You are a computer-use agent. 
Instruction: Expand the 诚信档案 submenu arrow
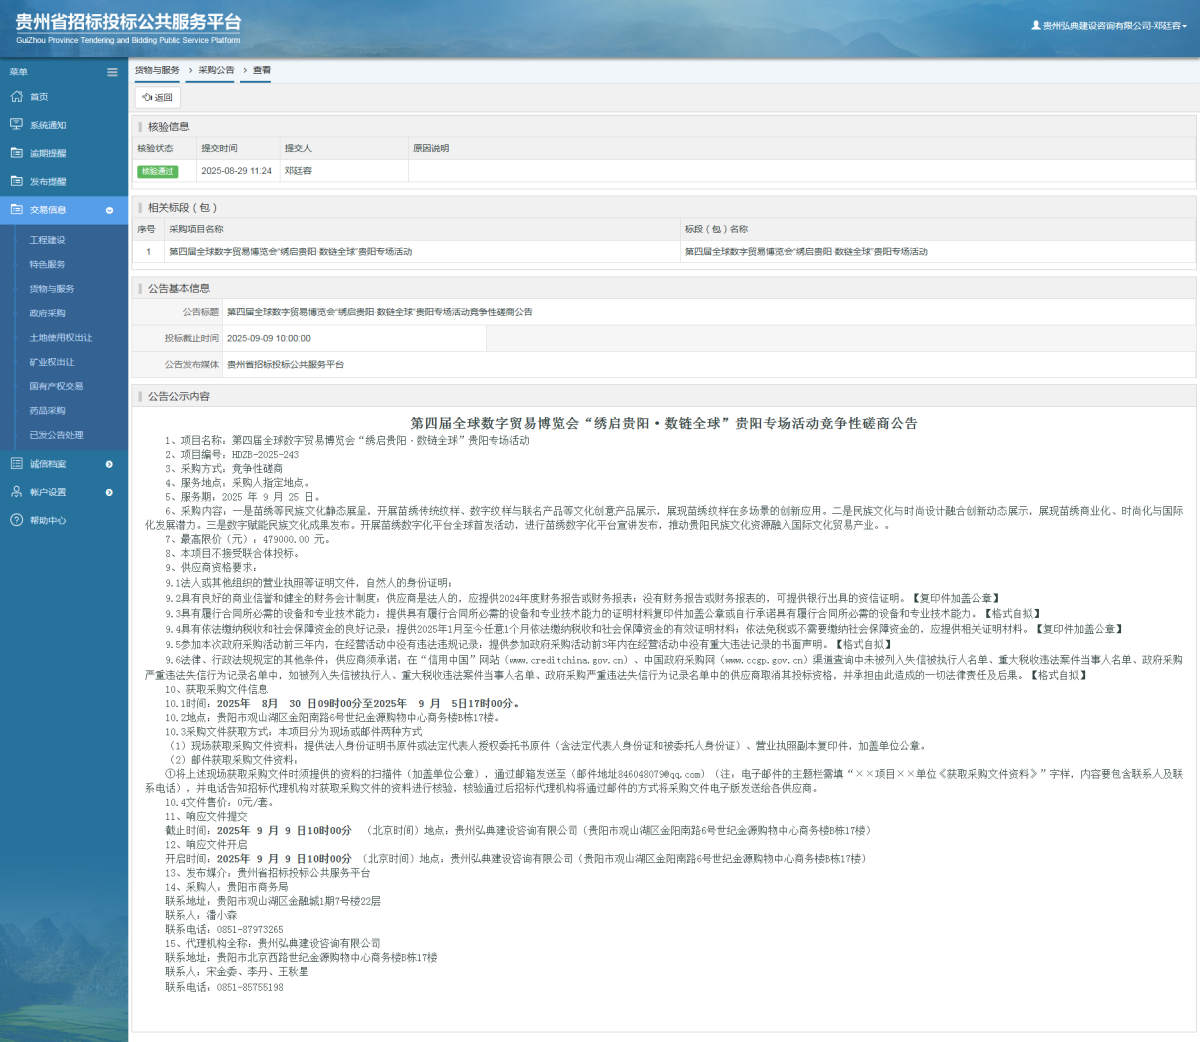pyautogui.click(x=110, y=463)
